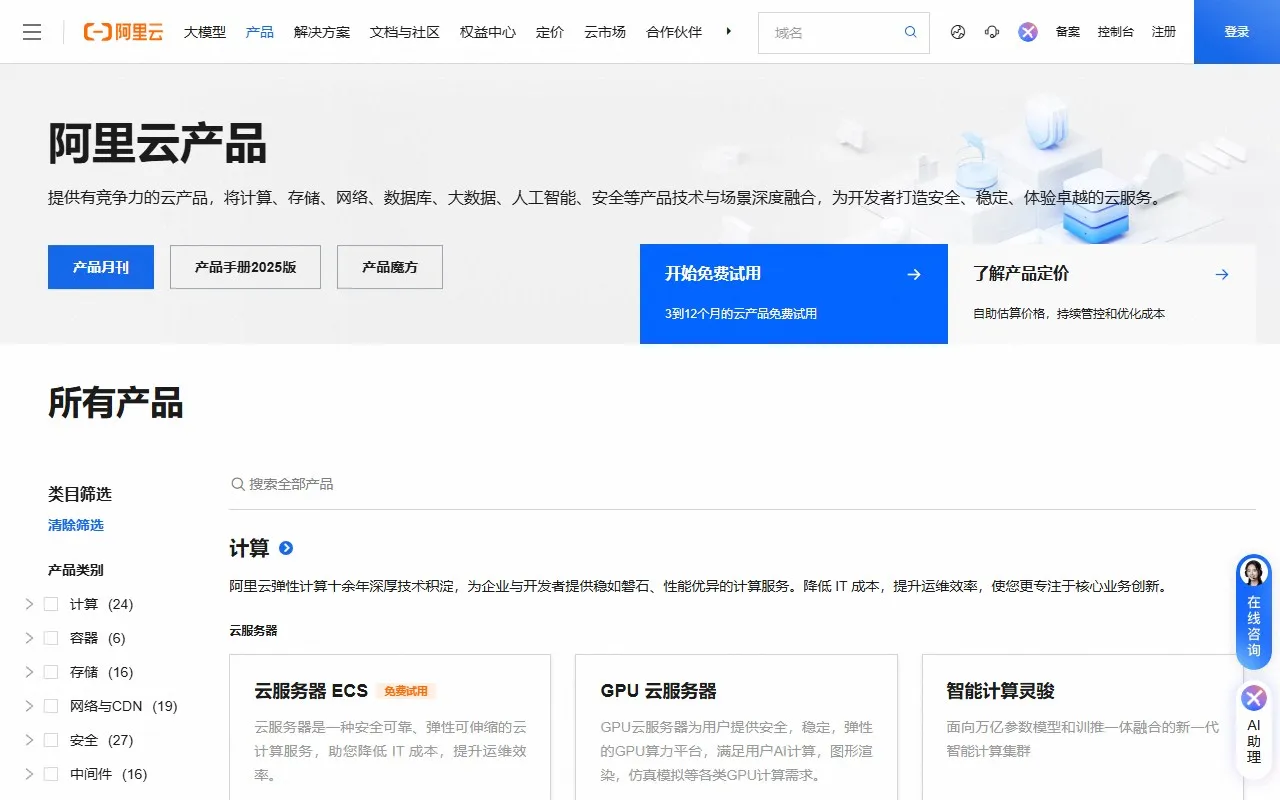Click the Alibaba Cloud (阿里云) logo
1280x800 pixels.
click(x=122, y=31)
